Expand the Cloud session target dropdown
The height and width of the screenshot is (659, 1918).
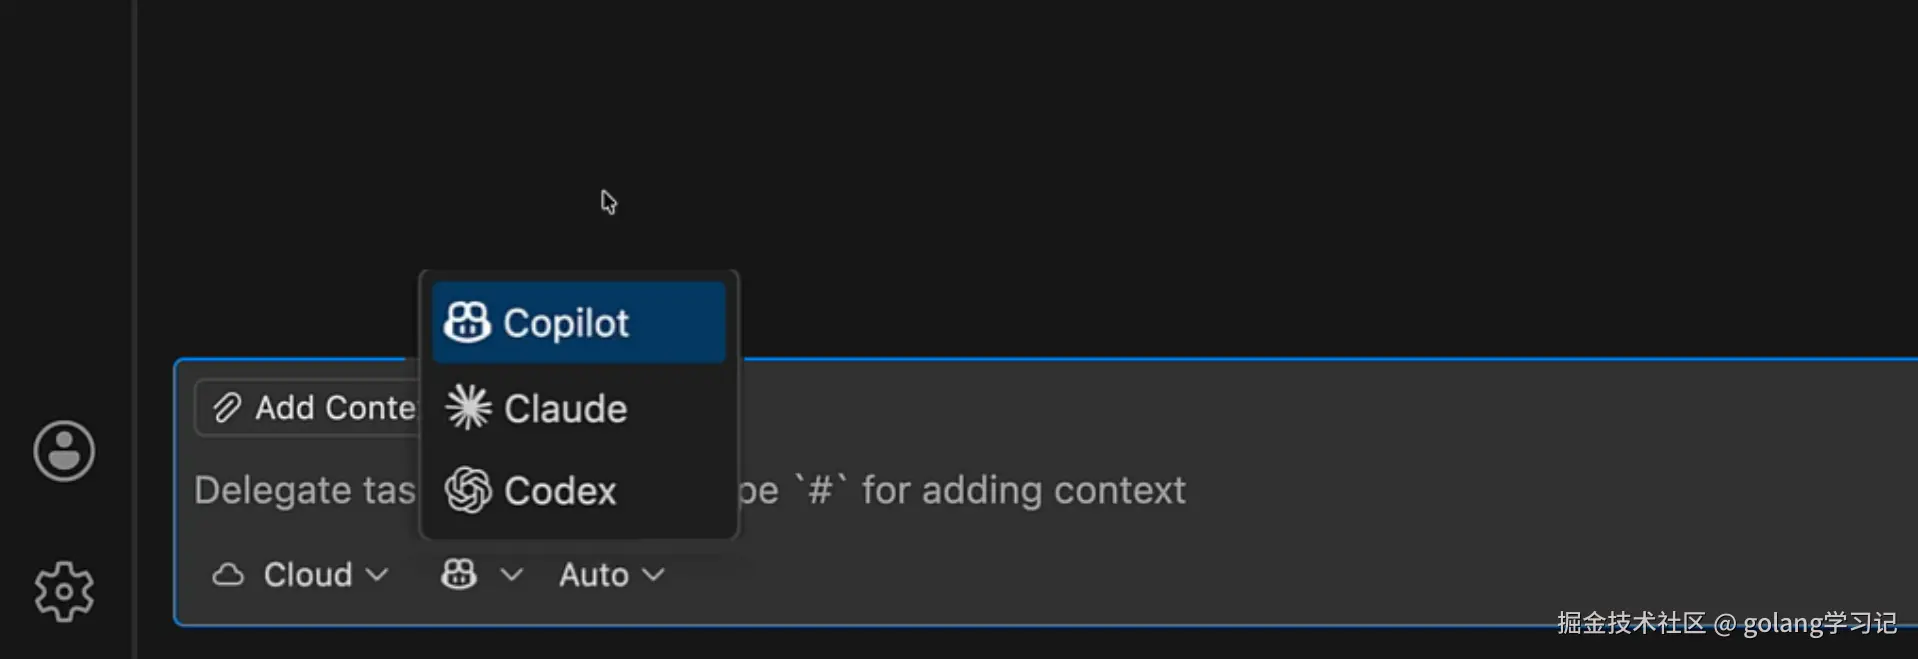pos(300,575)
